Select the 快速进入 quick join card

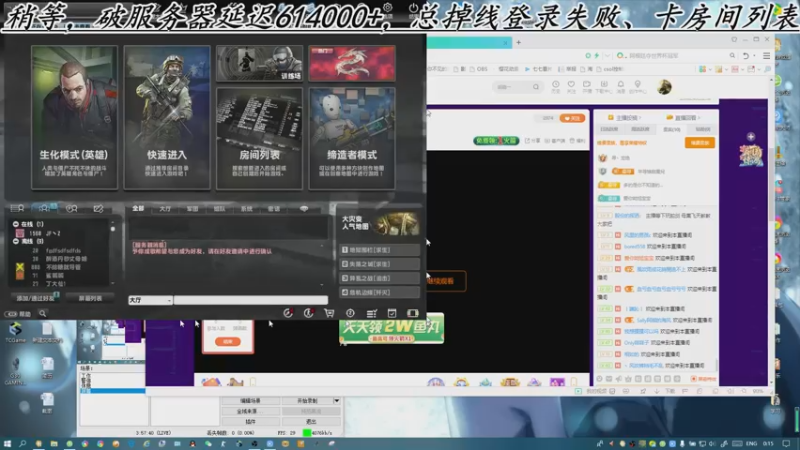pyautogui.click(x=167, y=118)
